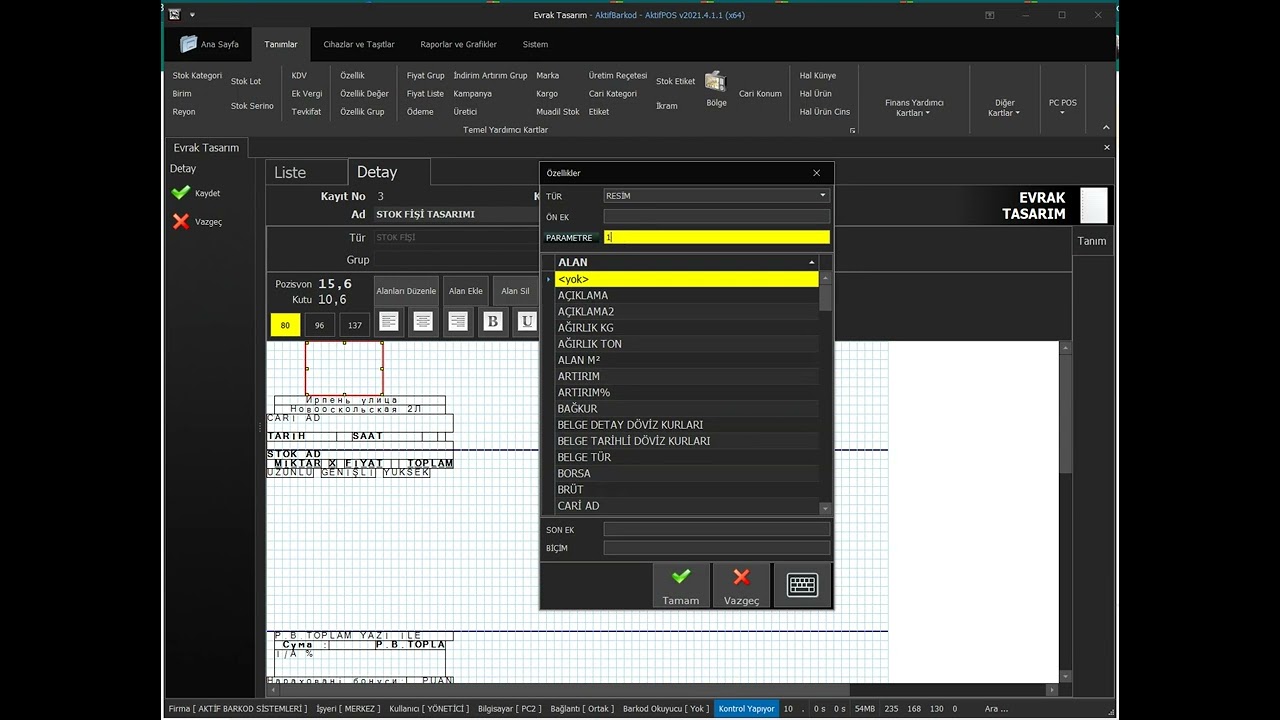Click the green Kaydet checkmark icon

click(181, 193)
